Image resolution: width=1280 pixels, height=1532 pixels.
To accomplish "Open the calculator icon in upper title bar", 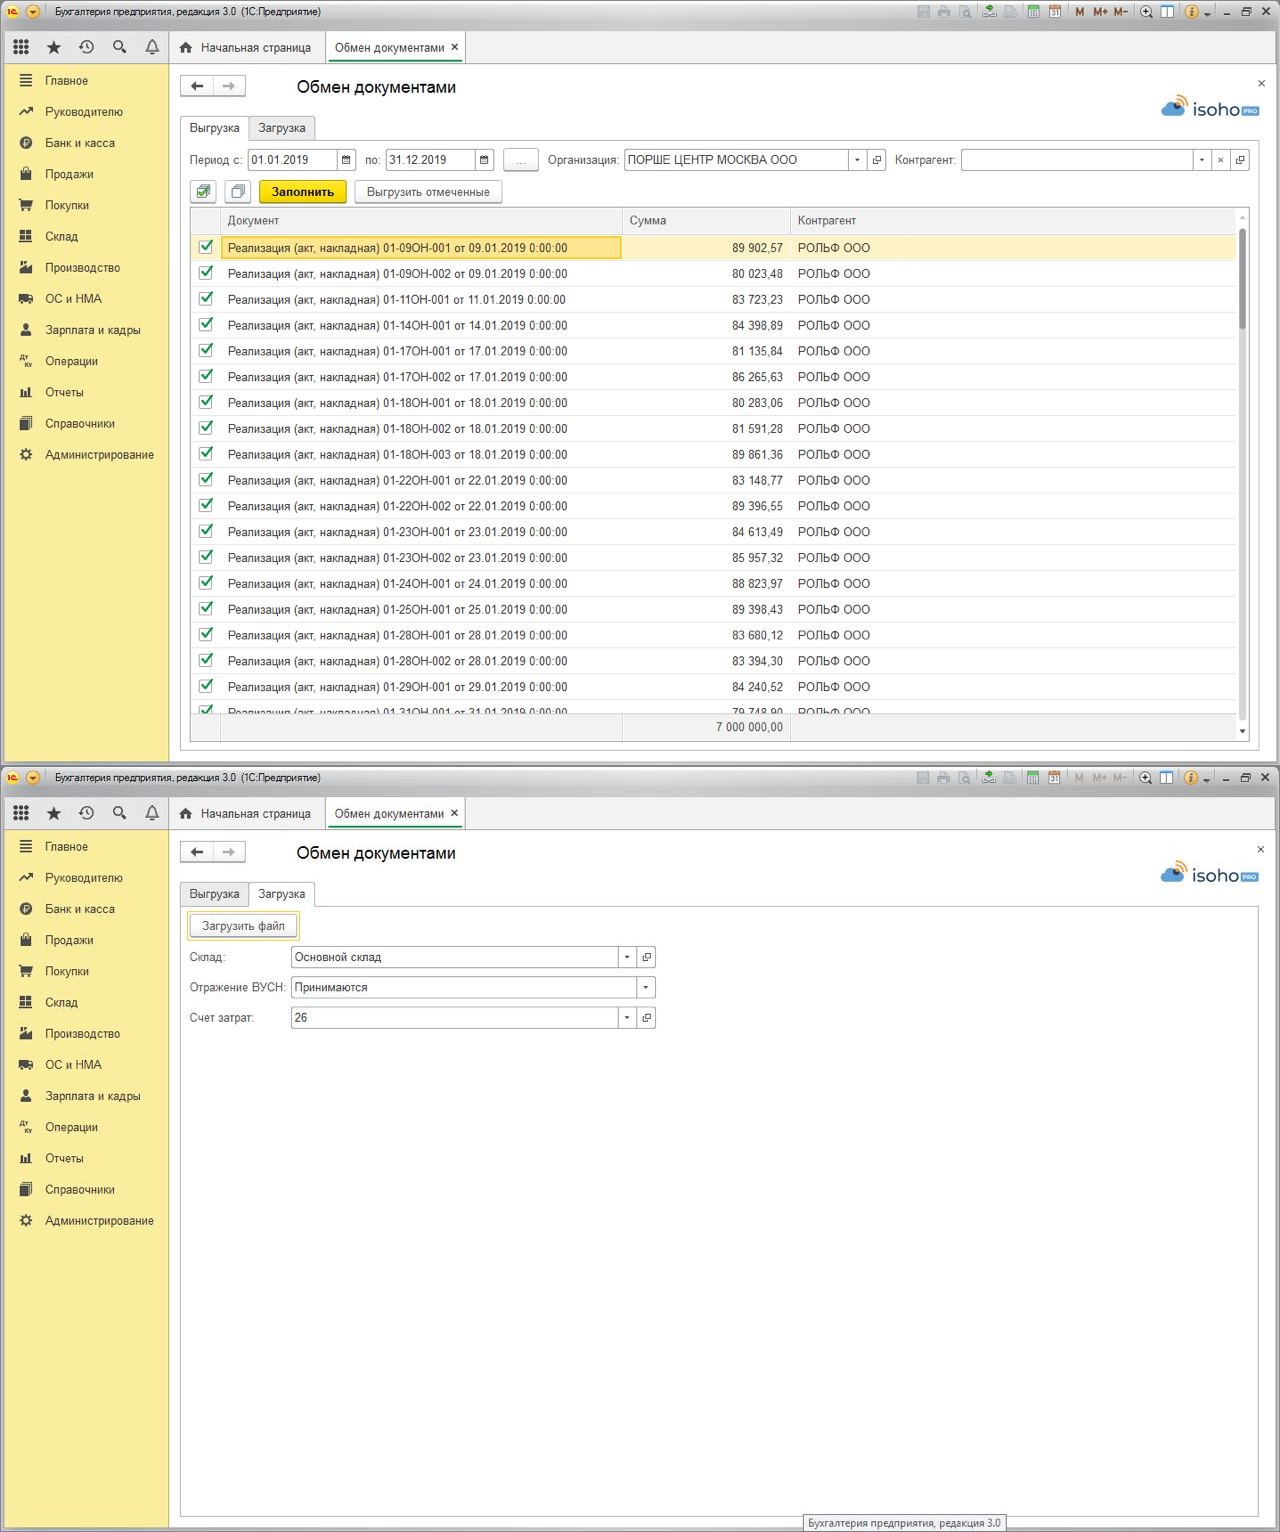I will (1033, 12).
